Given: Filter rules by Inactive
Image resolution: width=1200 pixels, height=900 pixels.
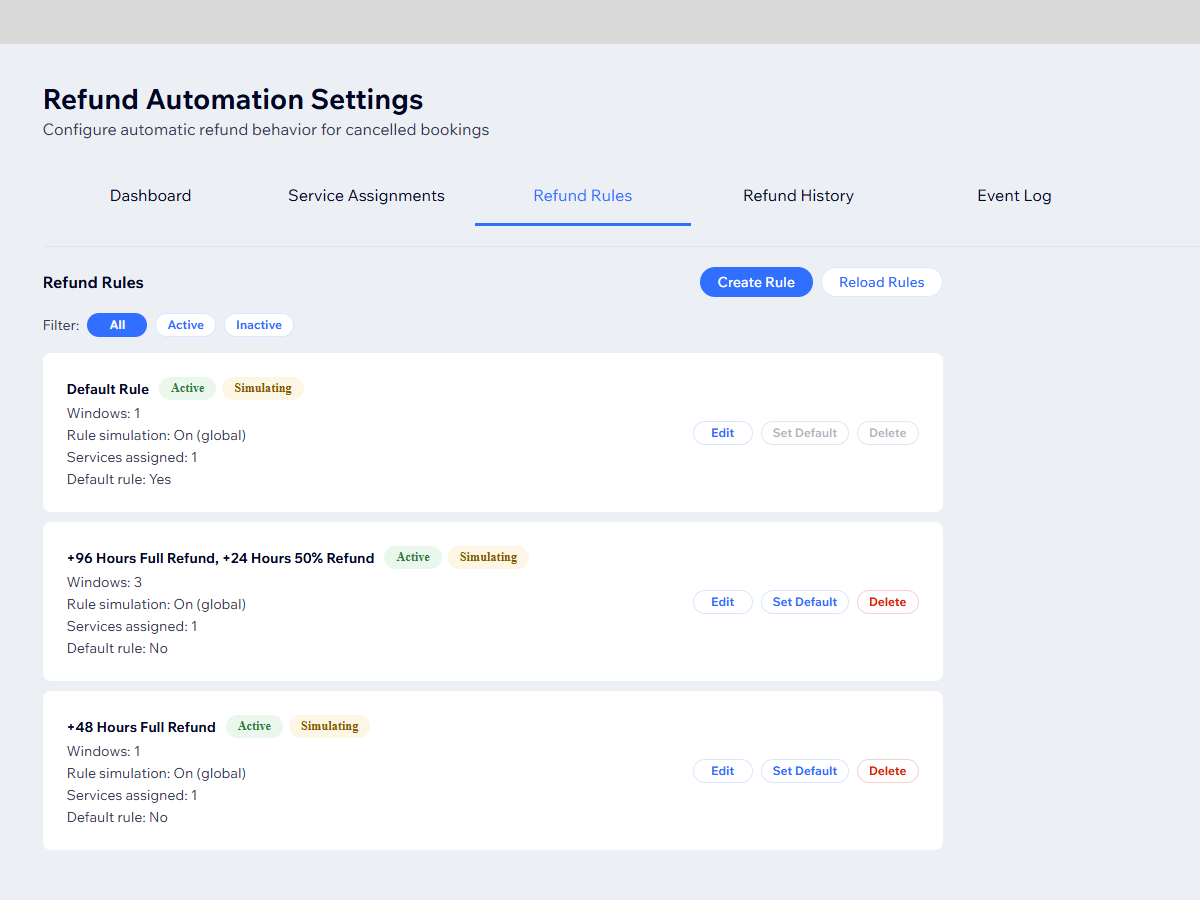Looking at the screenshot, I should pyautogui.click(x=259, y=325).
